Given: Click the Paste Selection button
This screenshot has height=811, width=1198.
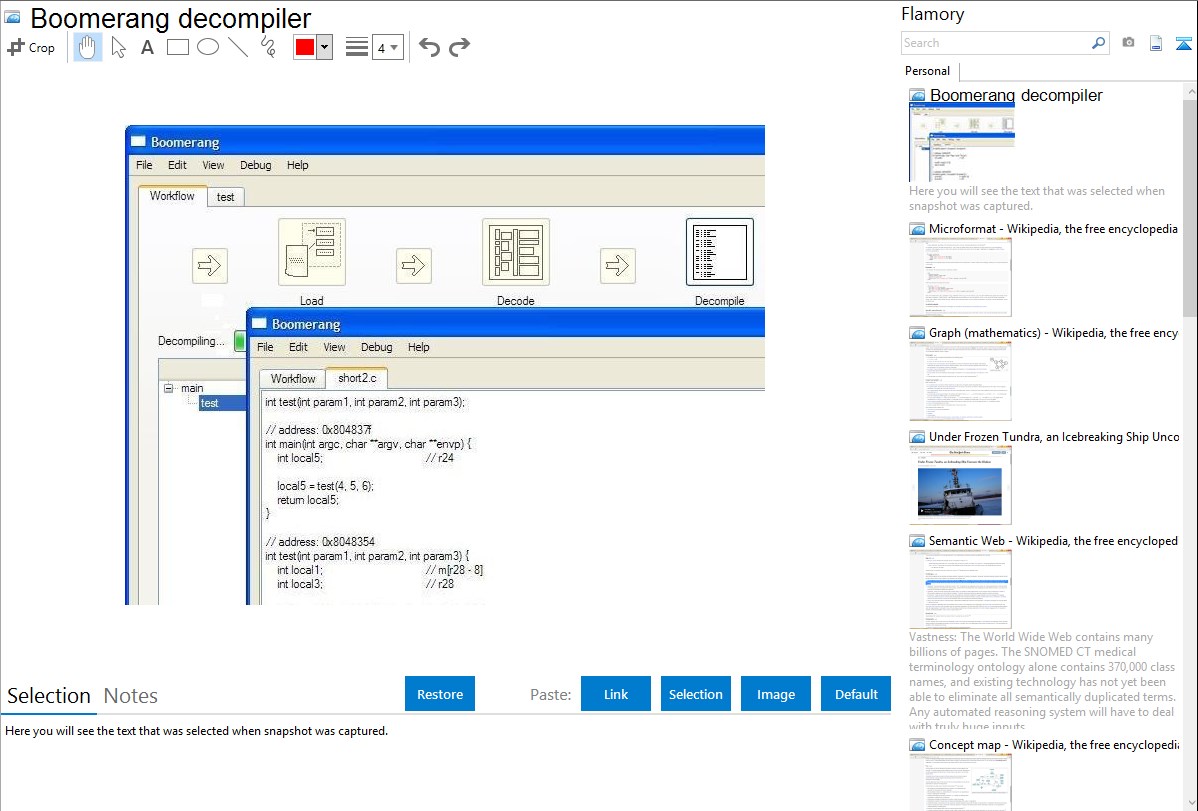Looking at the screenshot, I should tap(695, 694).
